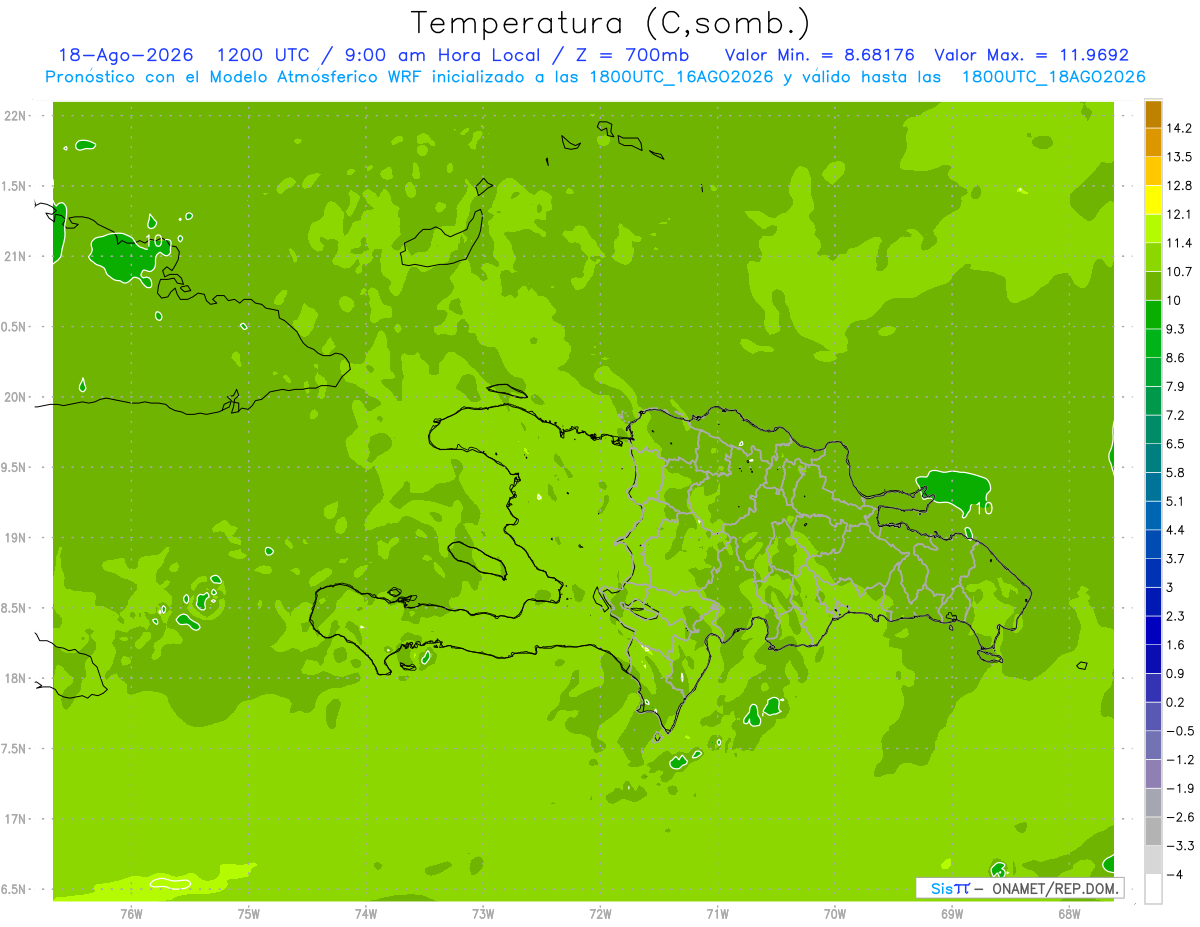
Task: Click the colorbar label "0.9"
Action: pyautogui.click(x=1176, y=673)
